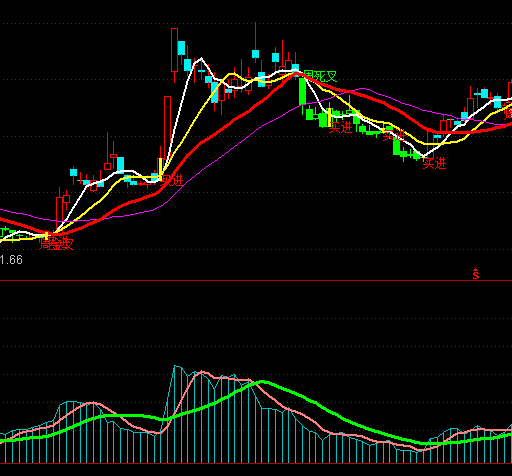Click the yellow vertical signal bar among the green candles

pos(330,117)
